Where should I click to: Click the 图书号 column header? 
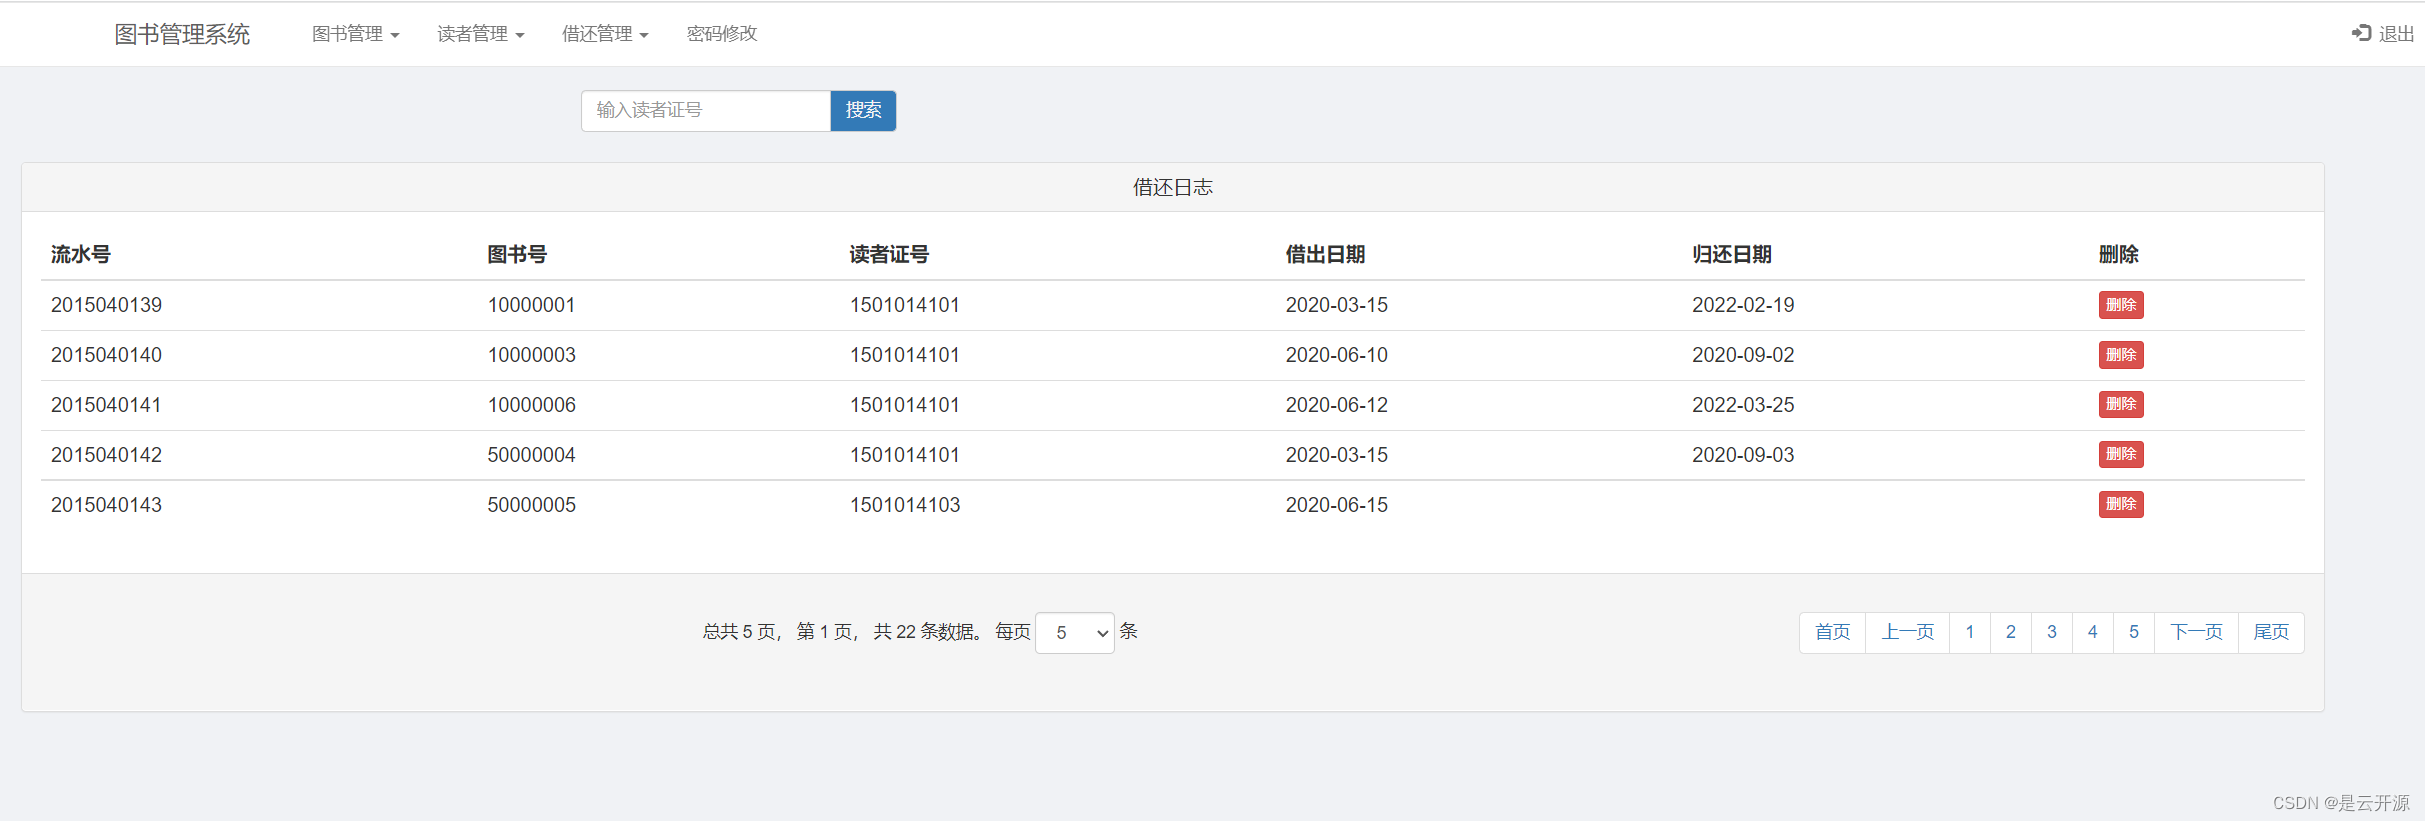tap(517, 255)
